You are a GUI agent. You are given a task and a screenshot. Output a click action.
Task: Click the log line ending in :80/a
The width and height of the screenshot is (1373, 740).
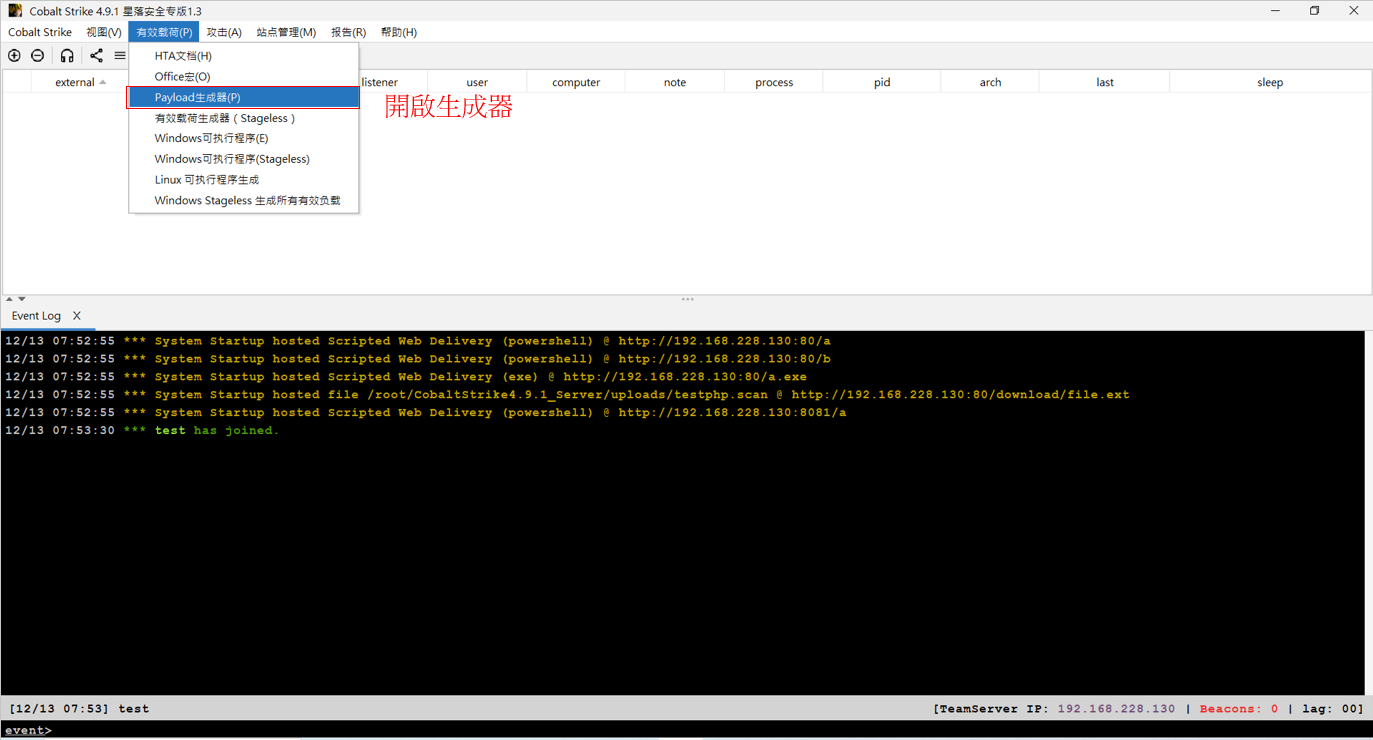click(418, 341)
